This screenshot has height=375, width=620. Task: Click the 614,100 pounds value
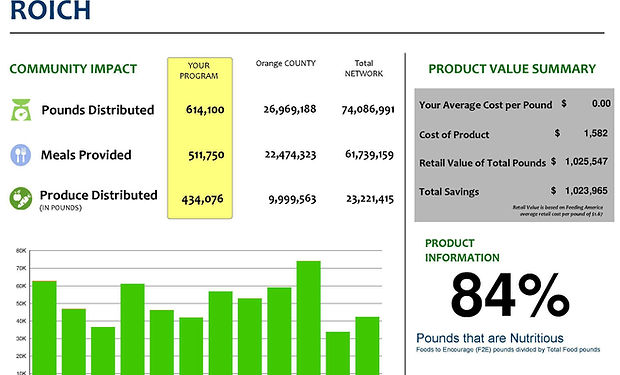205,110
